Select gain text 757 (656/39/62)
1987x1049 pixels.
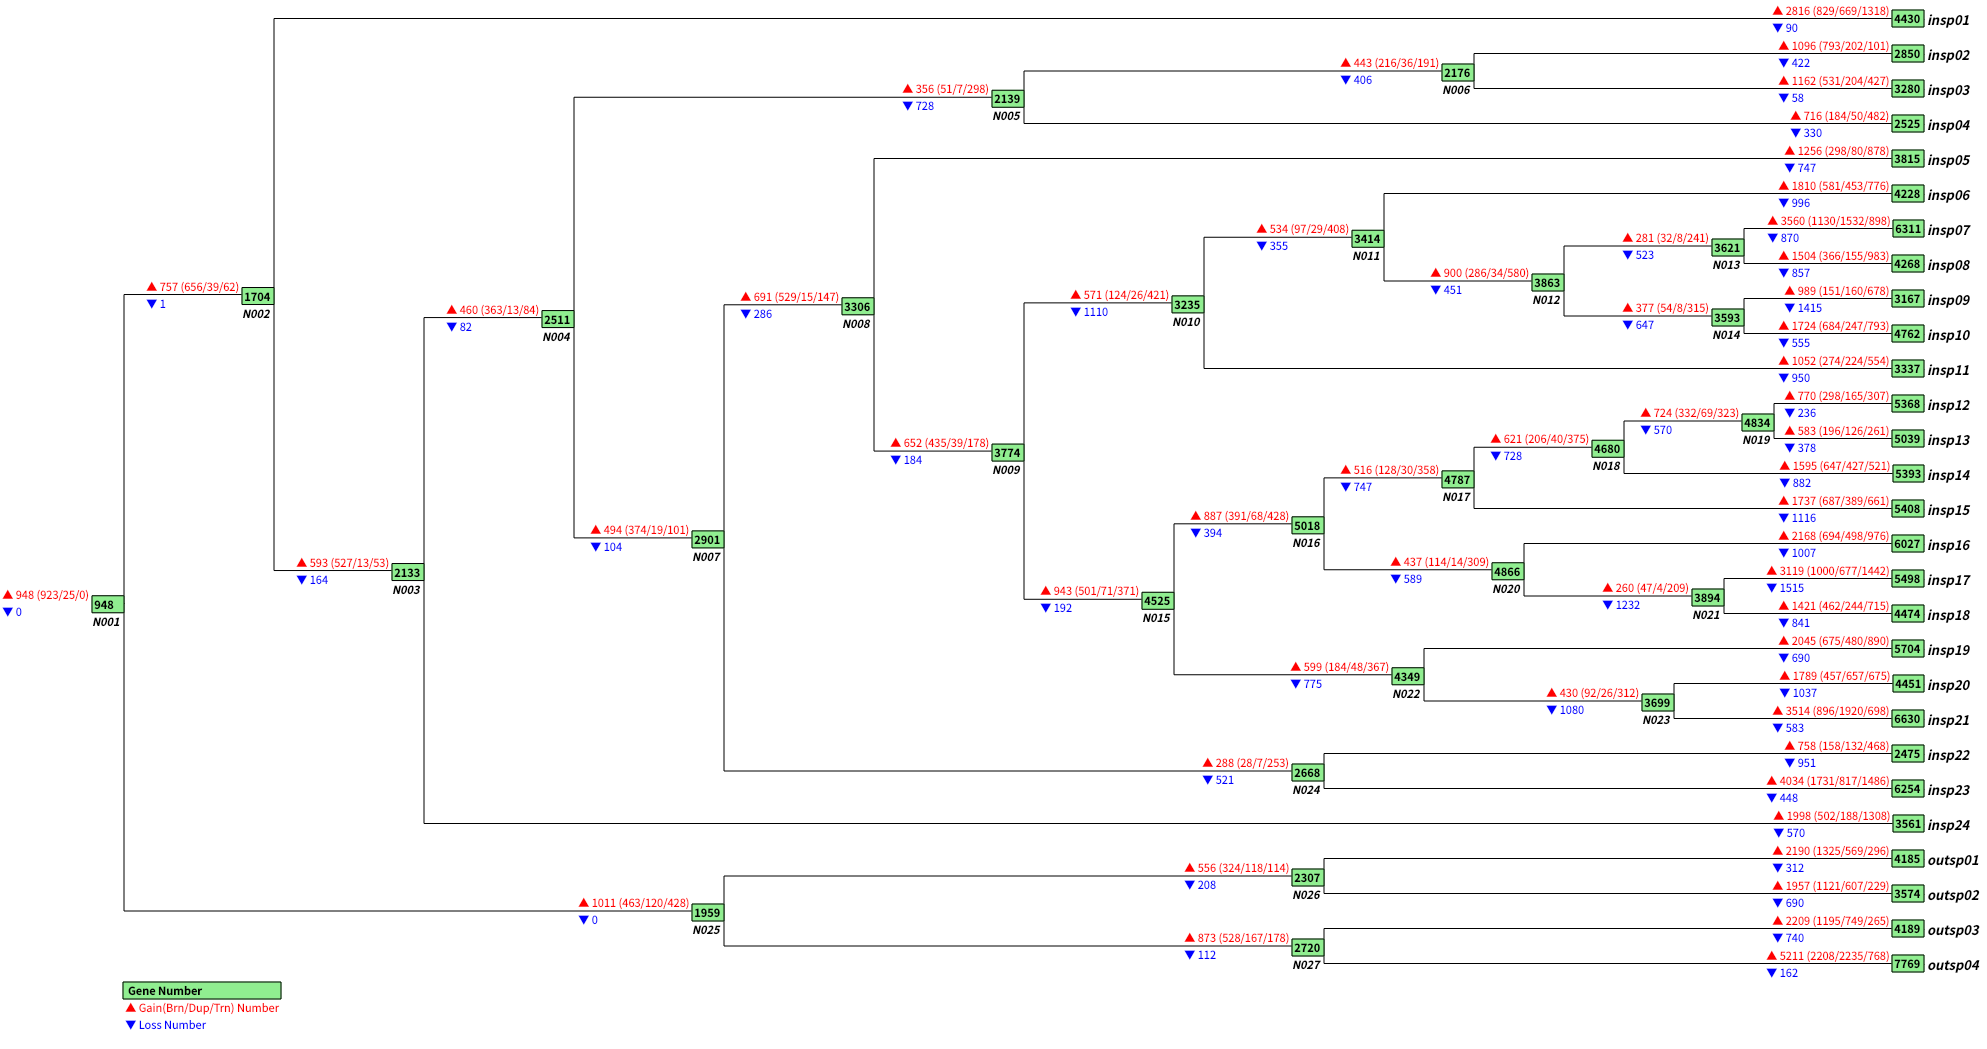(x=199, y=287)
